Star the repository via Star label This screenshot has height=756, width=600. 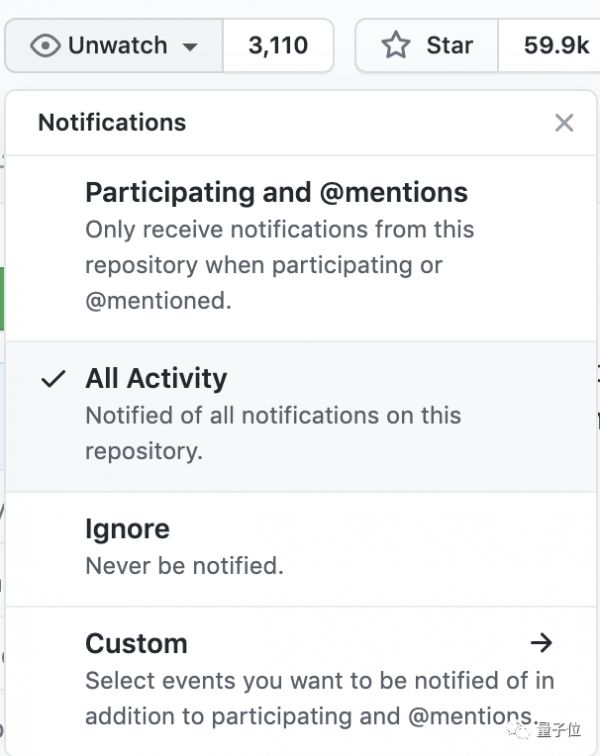(x=449, y=46)
